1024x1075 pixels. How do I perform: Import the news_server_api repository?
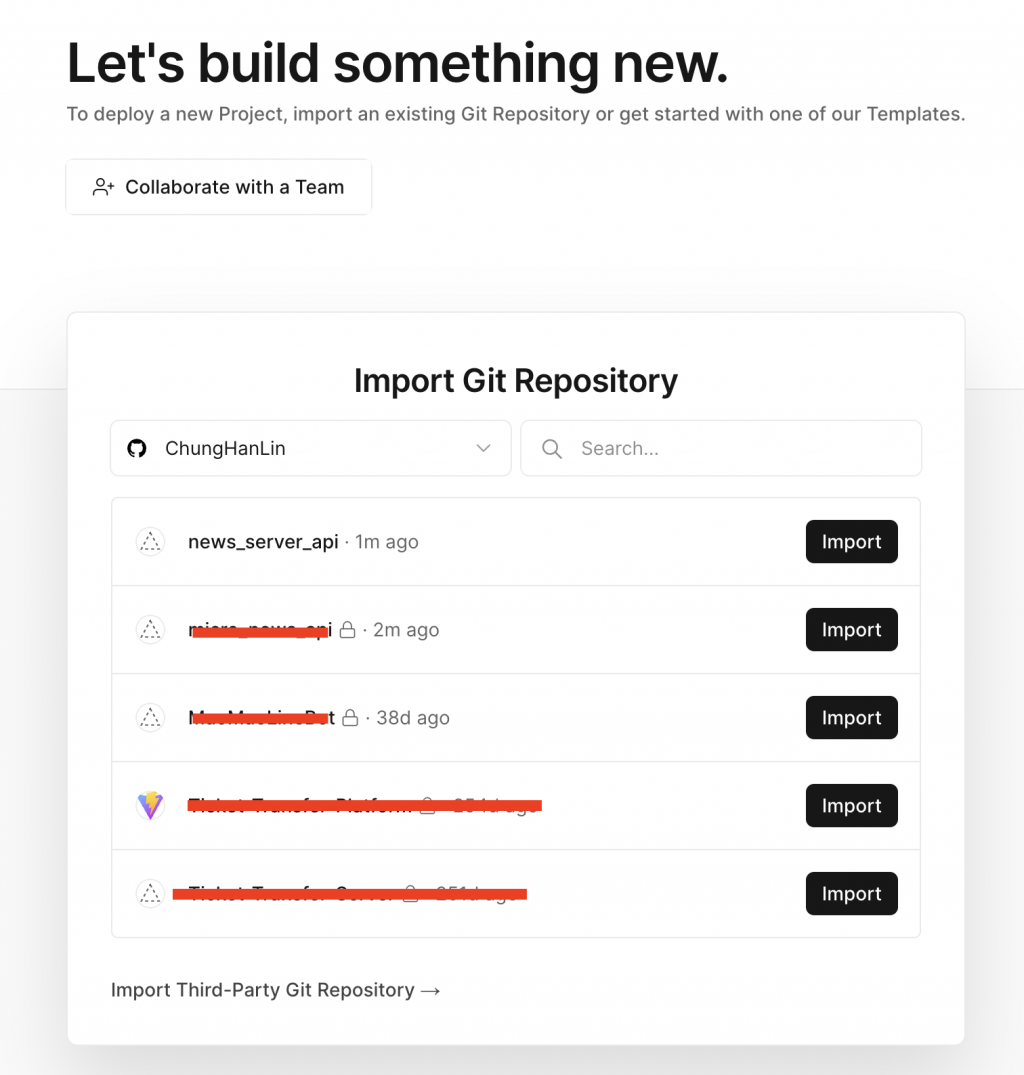tap(851, 542)
